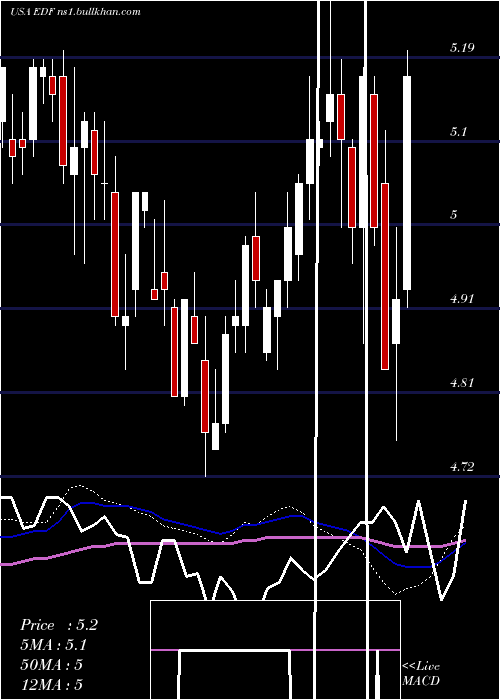Click the 'USA EDF ns1.bullkhan.com' chart title

point(75,12)
